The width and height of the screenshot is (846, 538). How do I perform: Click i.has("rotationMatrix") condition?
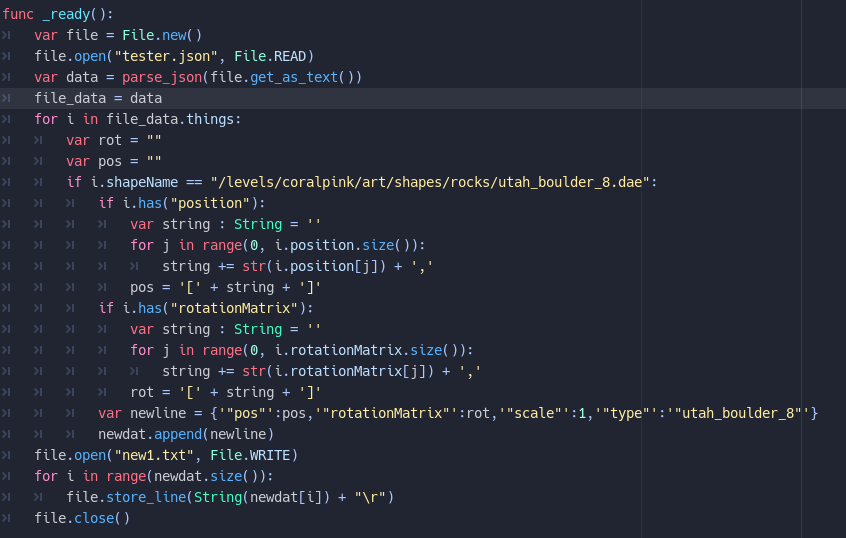pos(214,309)
